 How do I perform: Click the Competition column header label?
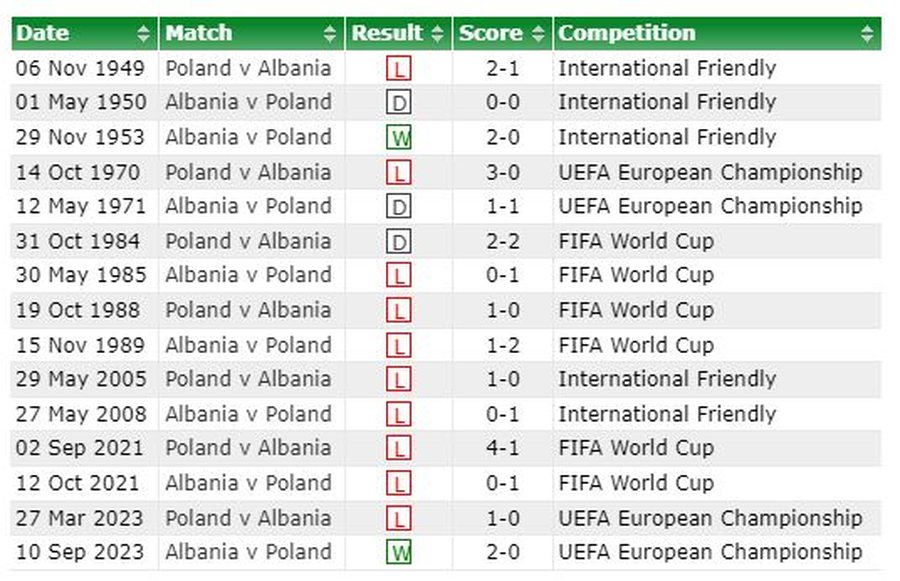627,33
